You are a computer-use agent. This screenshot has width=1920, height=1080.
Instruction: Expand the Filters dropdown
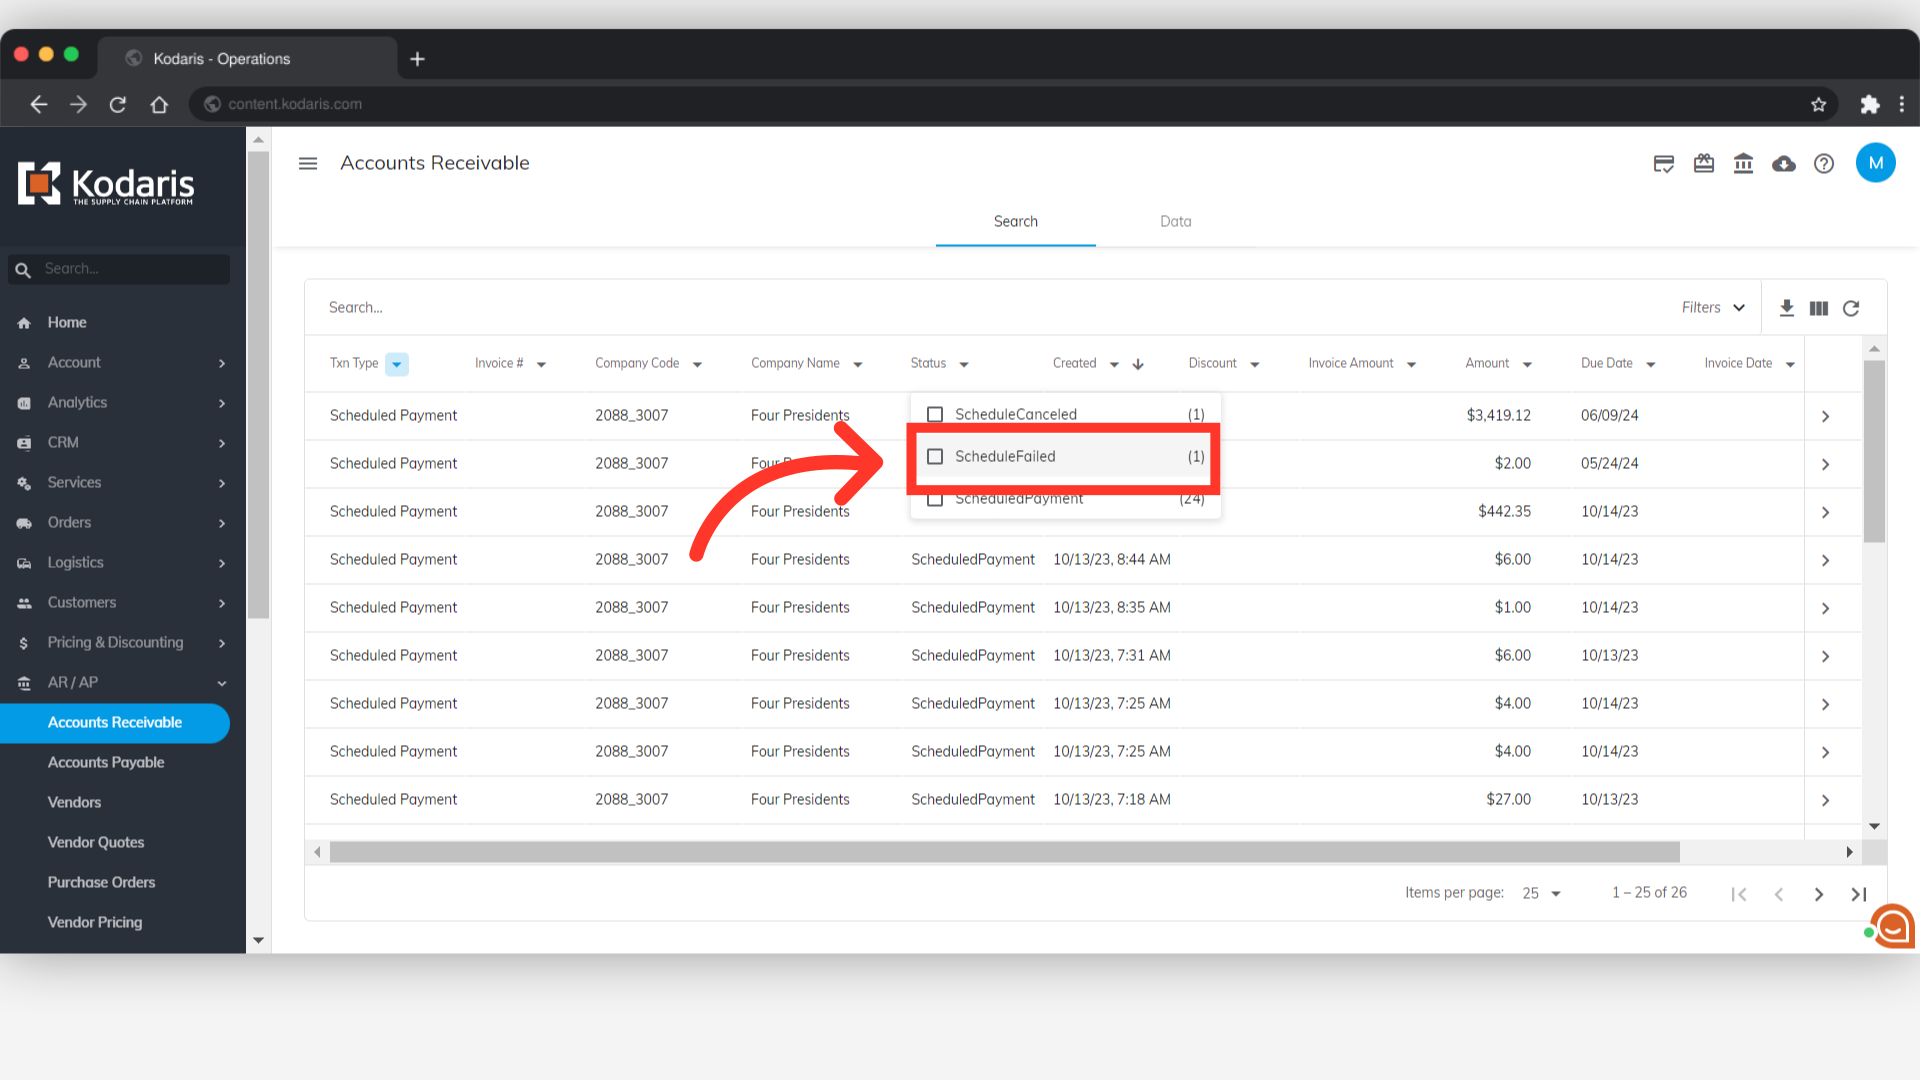click(1713, 308)
